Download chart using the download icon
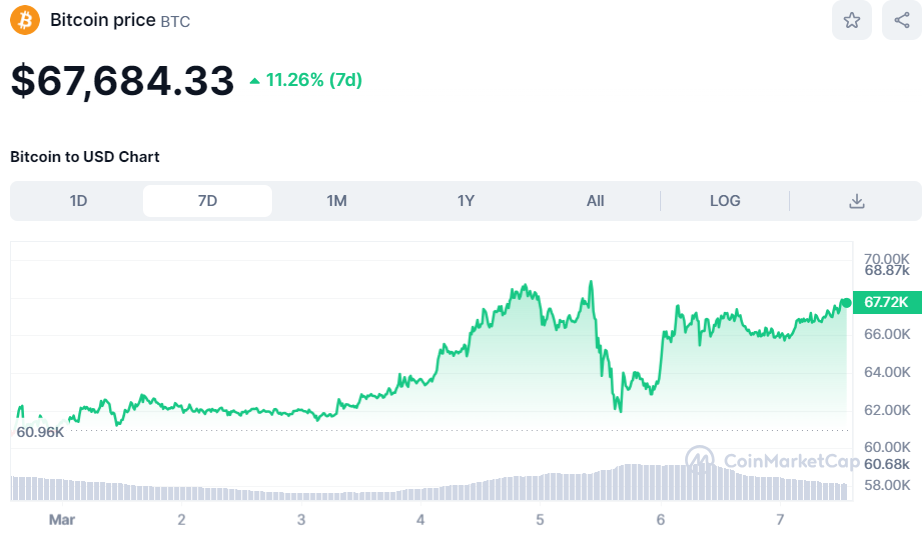 point(856,201)
